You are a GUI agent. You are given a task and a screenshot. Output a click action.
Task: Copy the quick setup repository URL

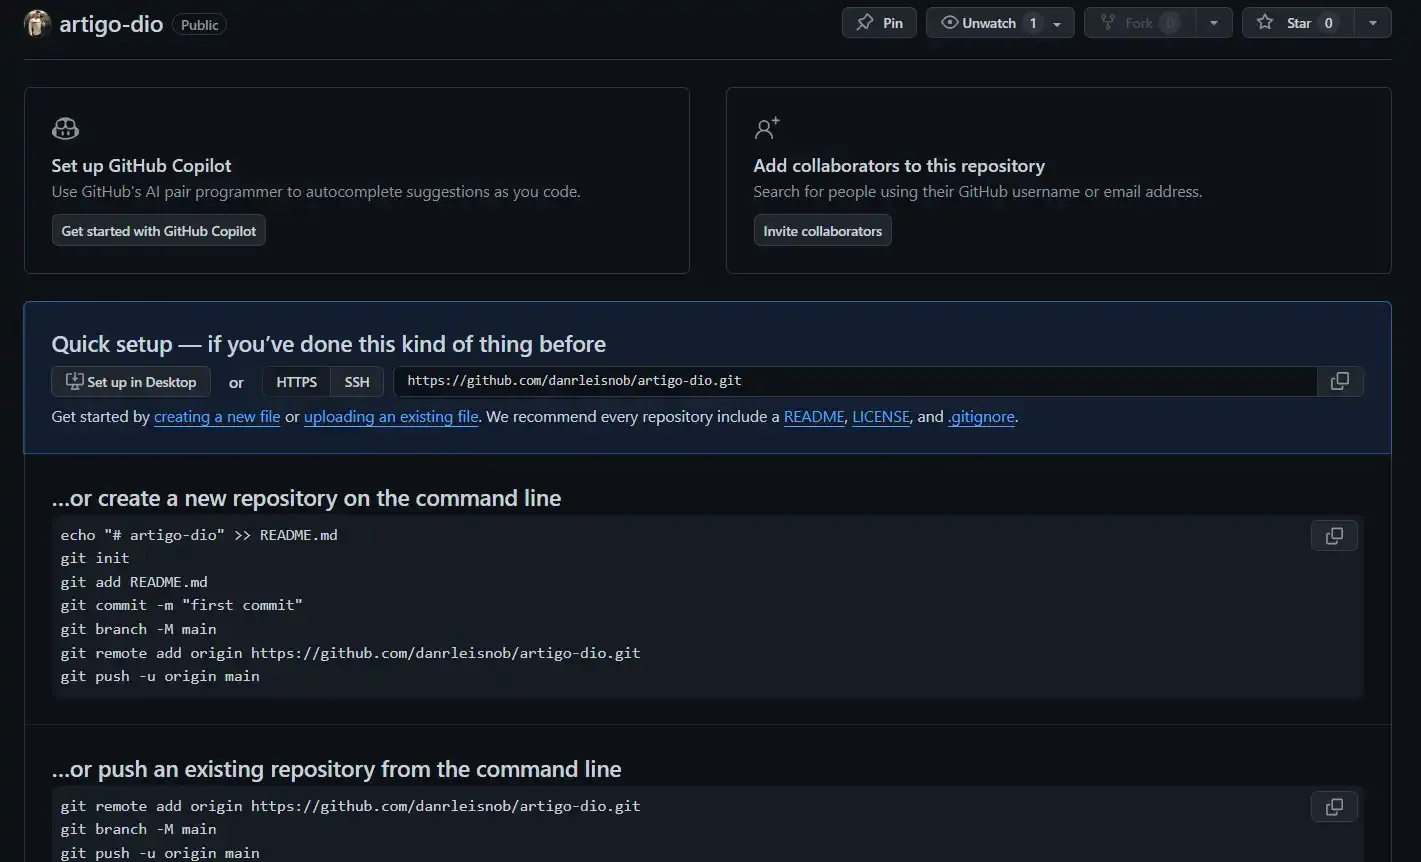pyautogui.click(x=1340, y=381)
